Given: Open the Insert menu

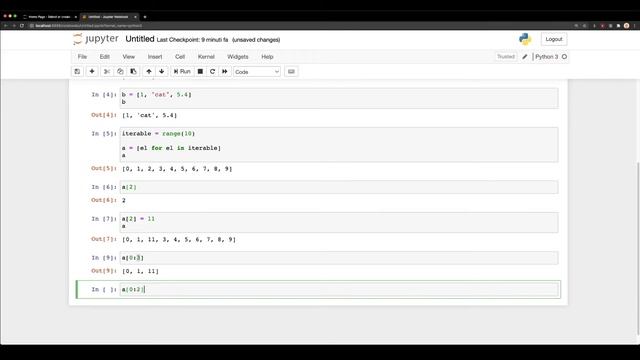Looking at the screenshot, I should tap(155, 57).
